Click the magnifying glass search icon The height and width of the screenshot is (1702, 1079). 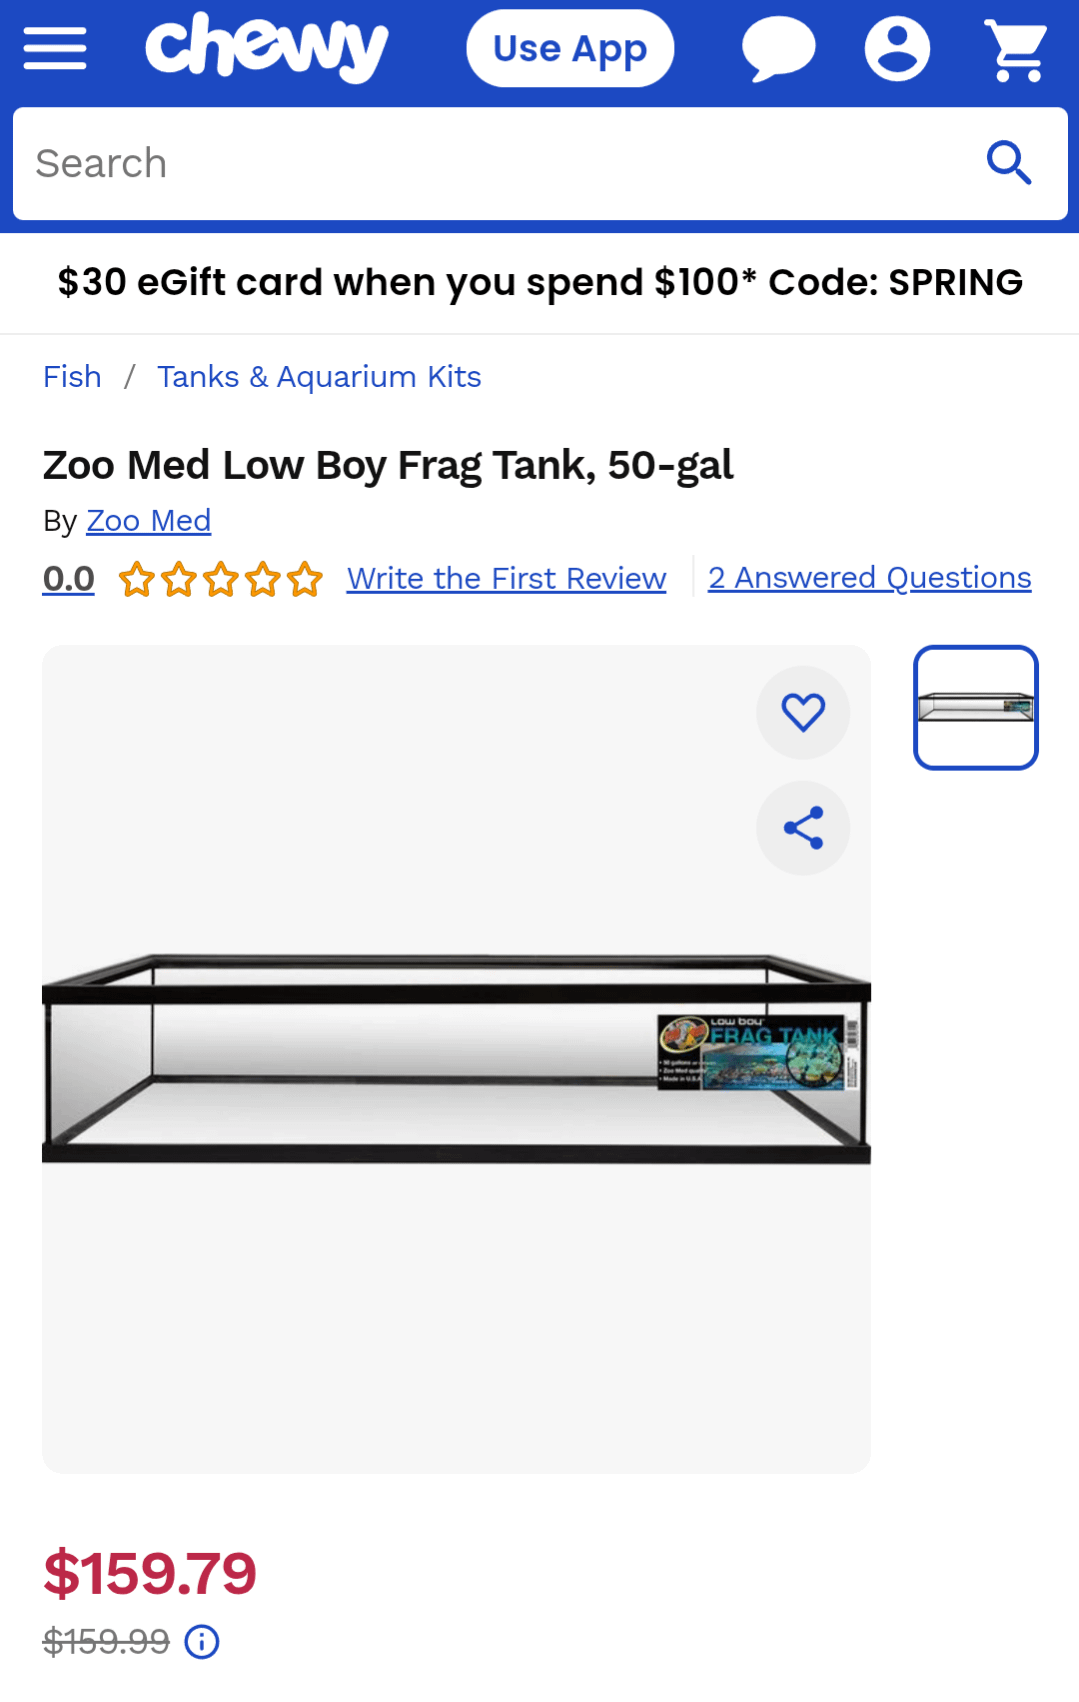tap(1008, 163)
